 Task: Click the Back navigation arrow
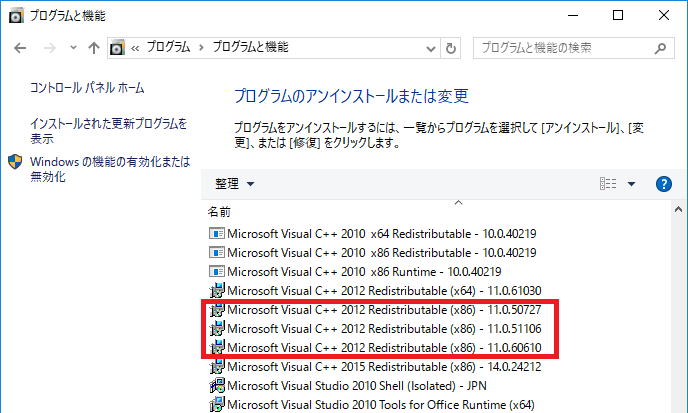[x=20, y=48]
